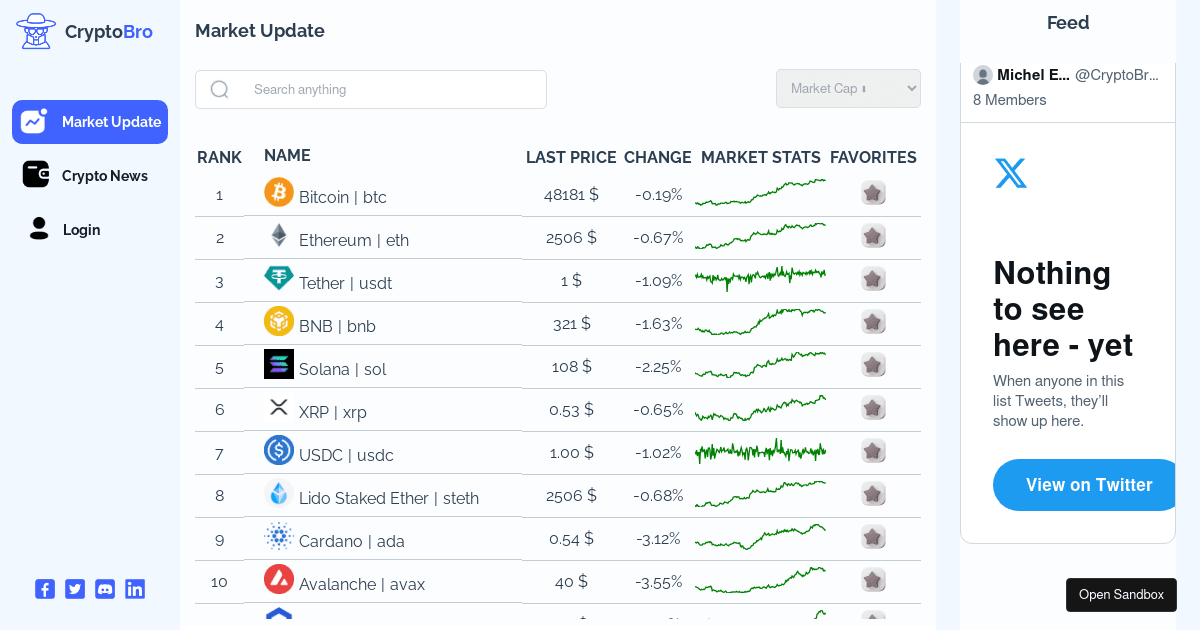View Bitcoin market stats chart
Screen dimensions: 1200x630
[760, 193]
